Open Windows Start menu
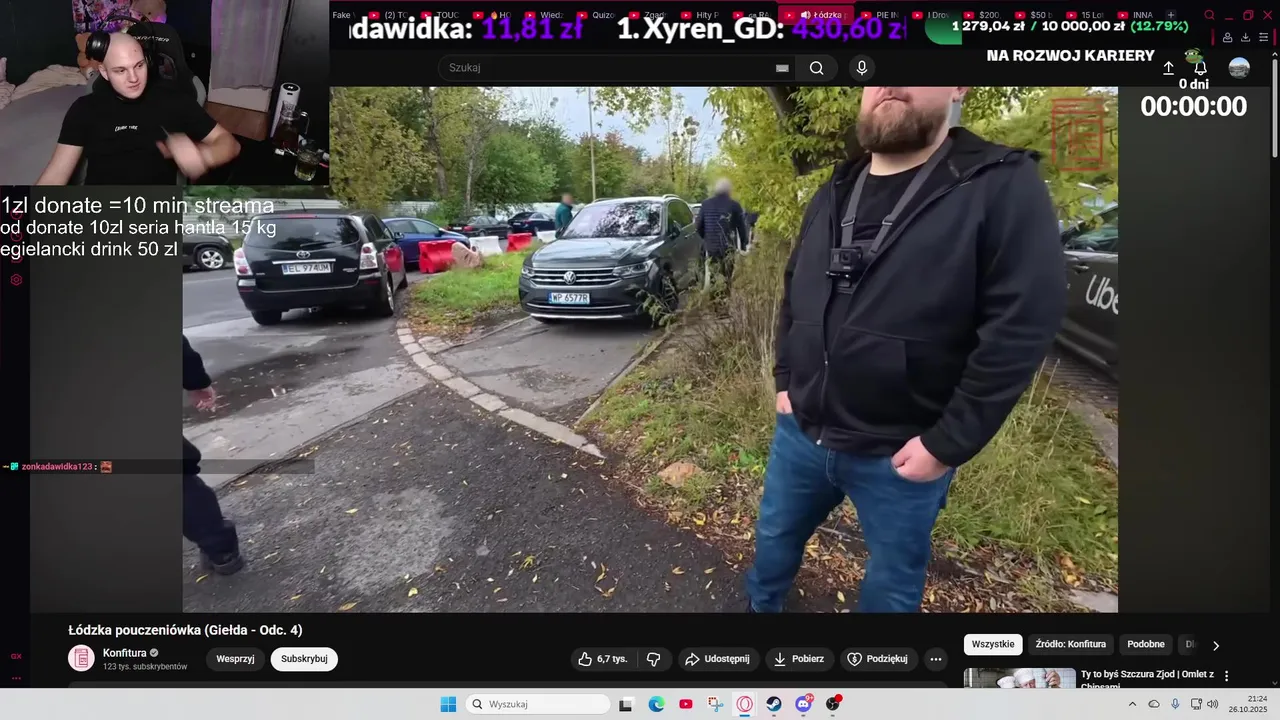The image size is (1280, 720). pos(448,704)
